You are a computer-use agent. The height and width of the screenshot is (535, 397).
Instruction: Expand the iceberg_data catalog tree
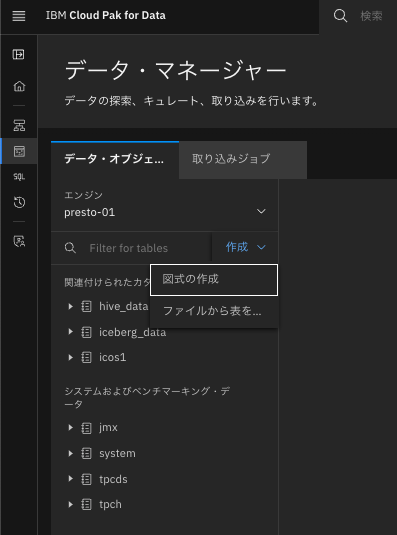click(x=71, y=332)
